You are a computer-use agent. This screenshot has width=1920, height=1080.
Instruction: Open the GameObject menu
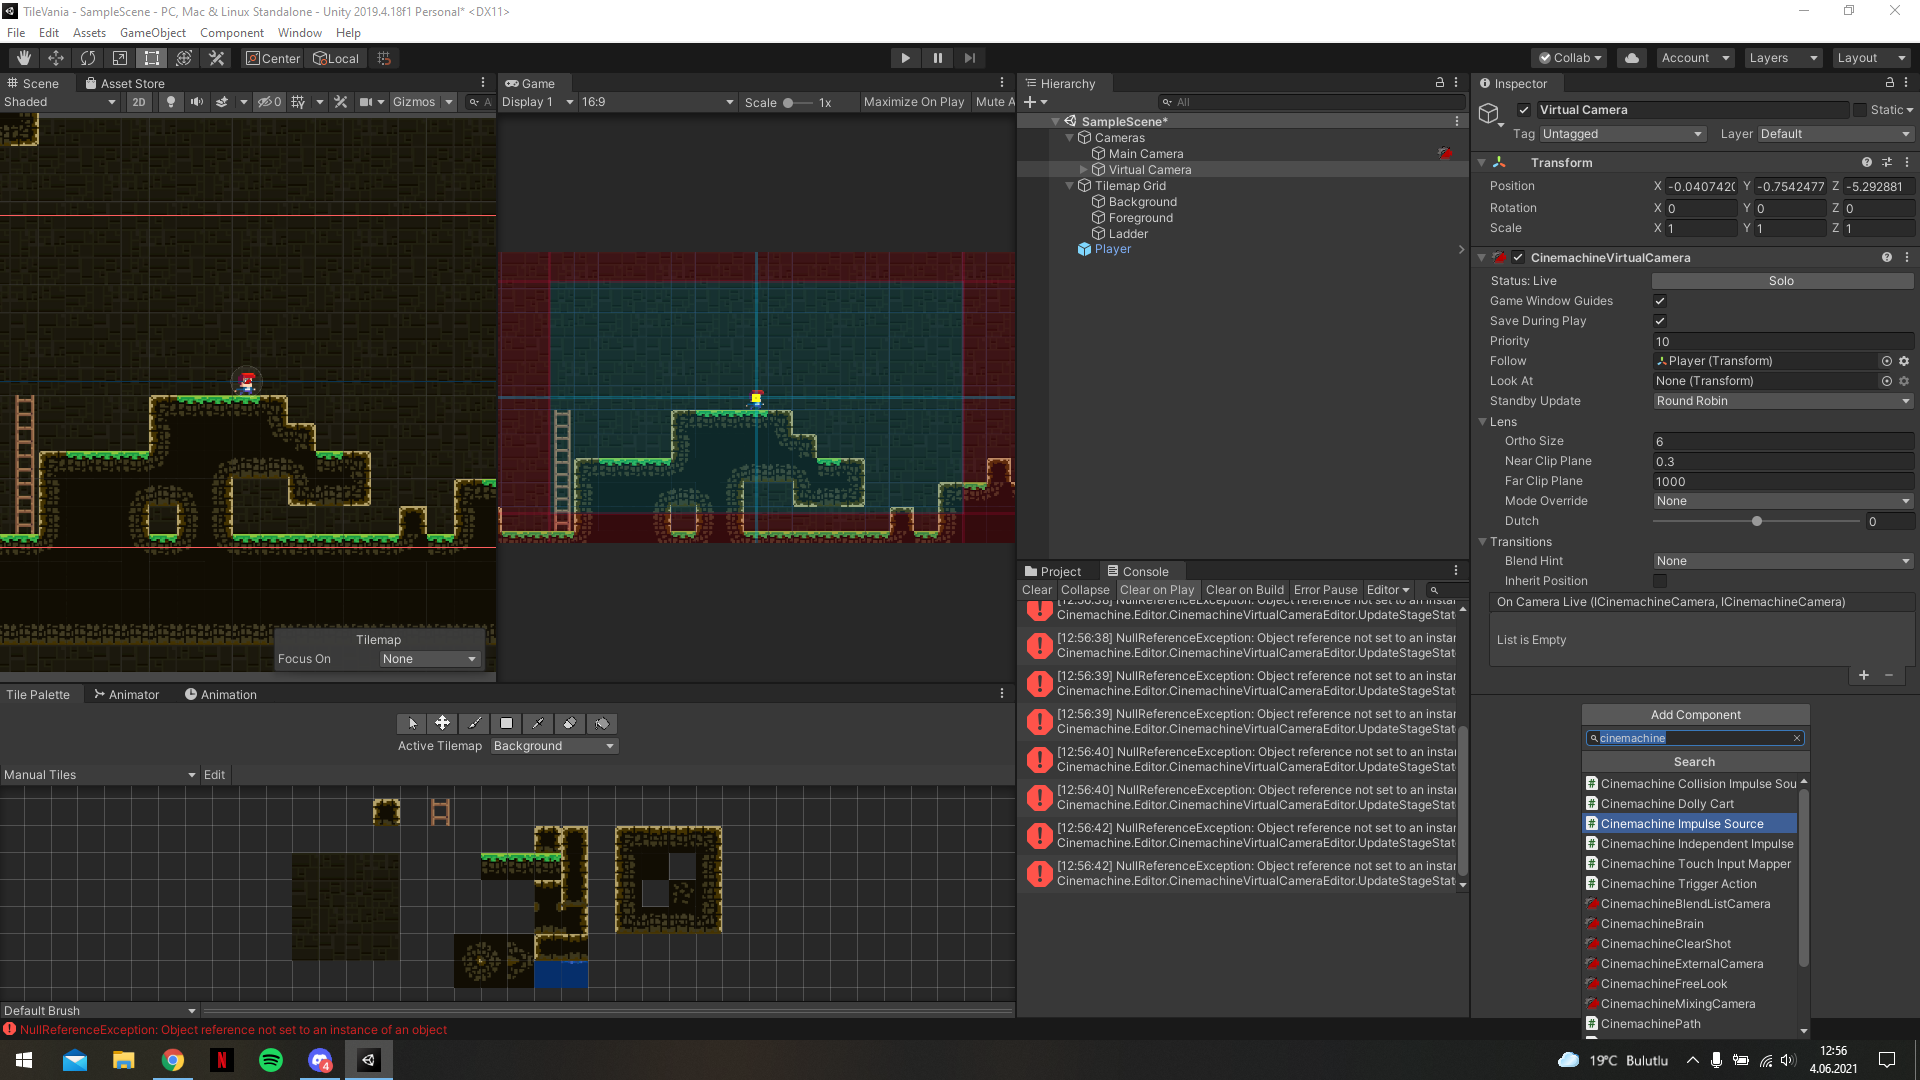(152, 33)
